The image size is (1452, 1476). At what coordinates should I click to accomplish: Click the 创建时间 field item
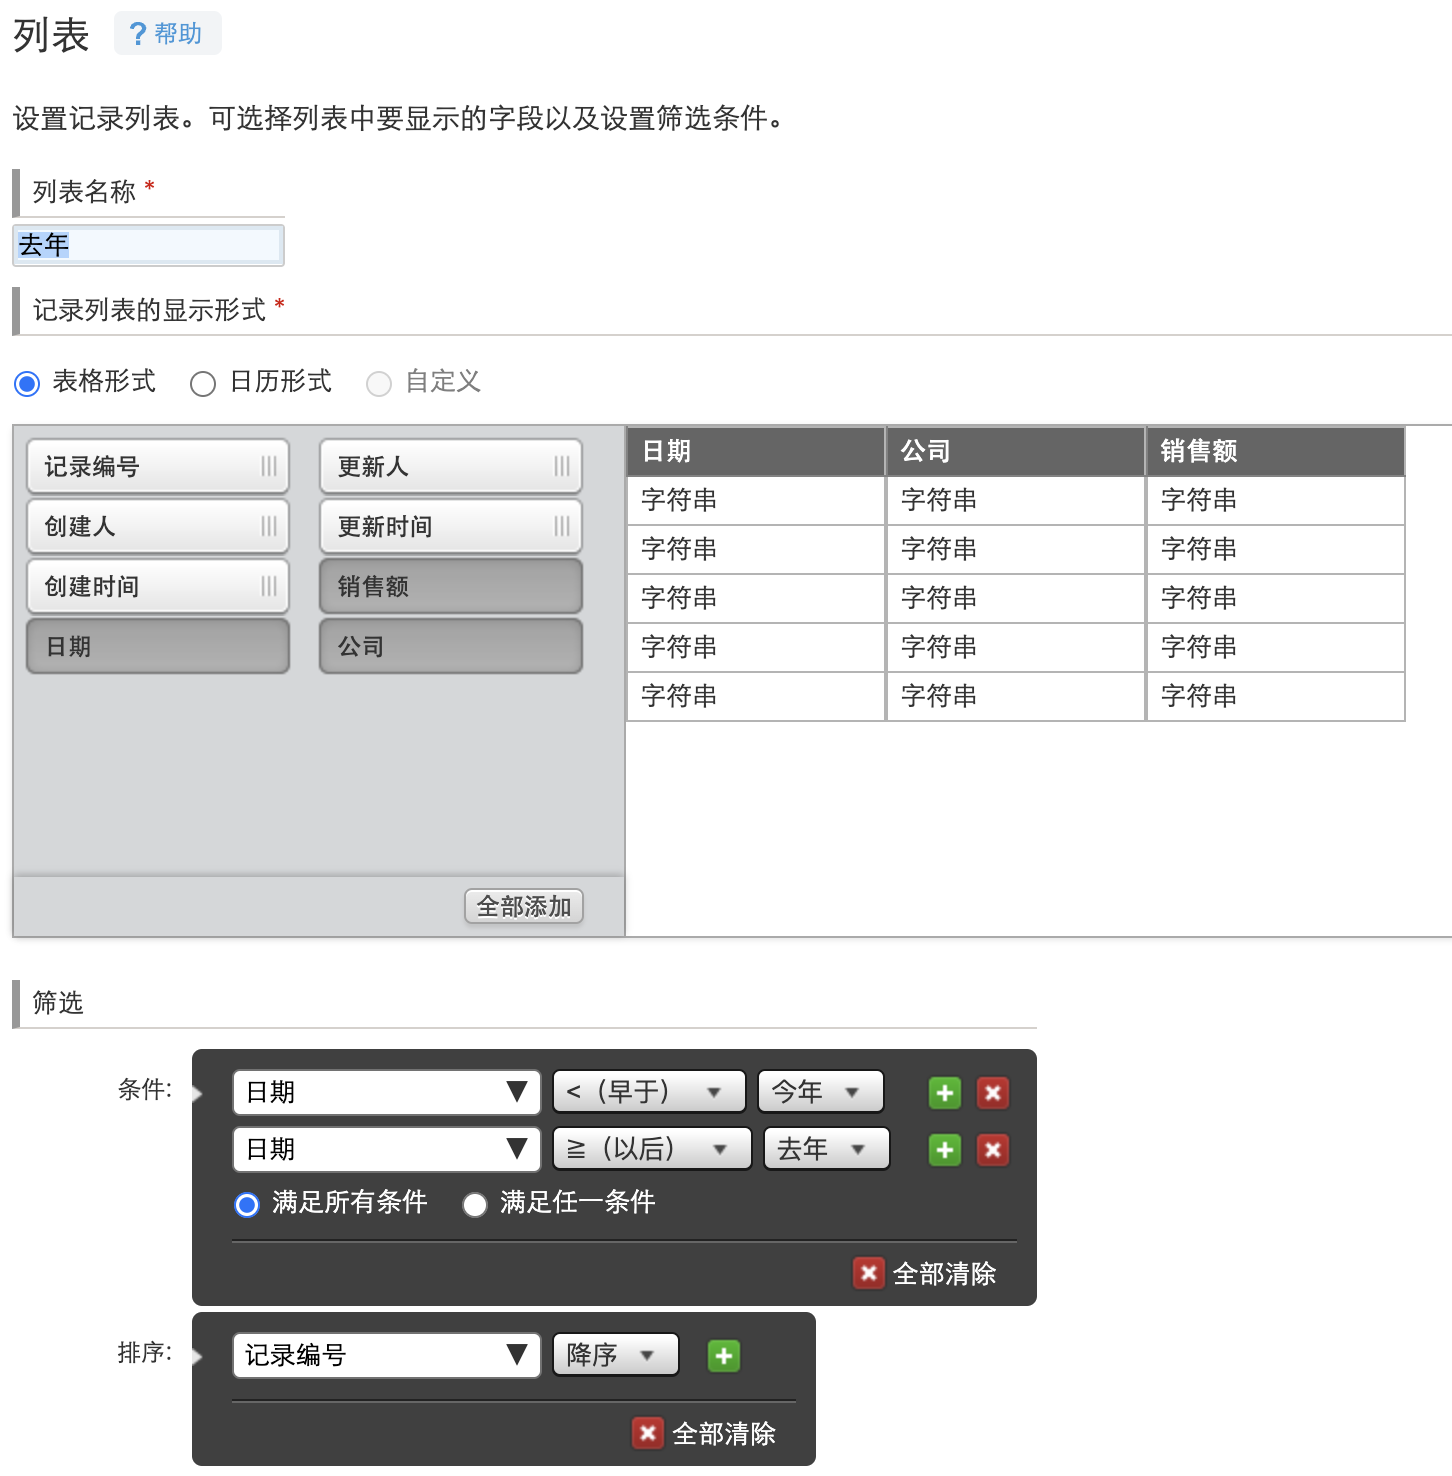point(158,587)
